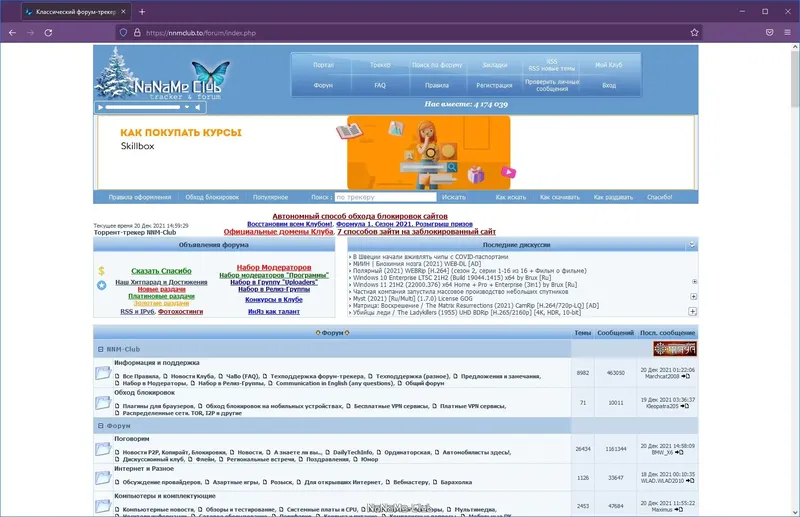
Task: Open the Платиновые раздачи link
Action: pos(161,296)
